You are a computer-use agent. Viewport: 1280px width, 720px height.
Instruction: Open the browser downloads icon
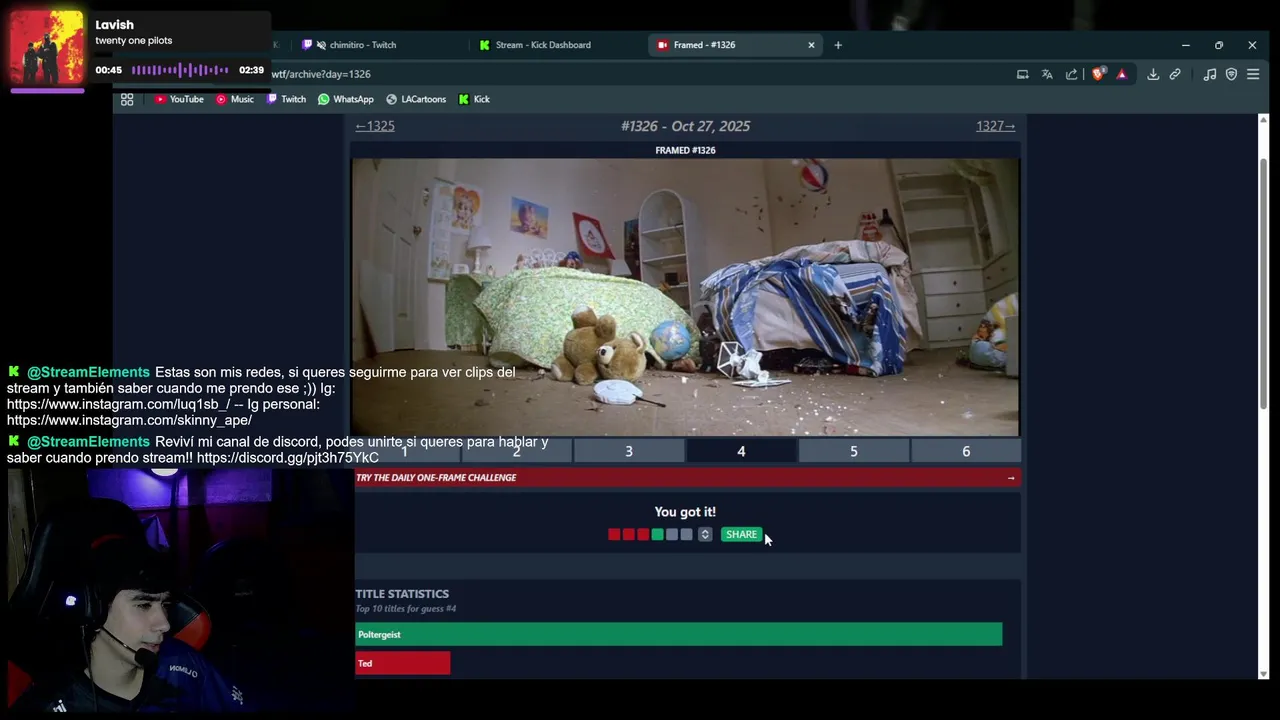pos(1153,74)
